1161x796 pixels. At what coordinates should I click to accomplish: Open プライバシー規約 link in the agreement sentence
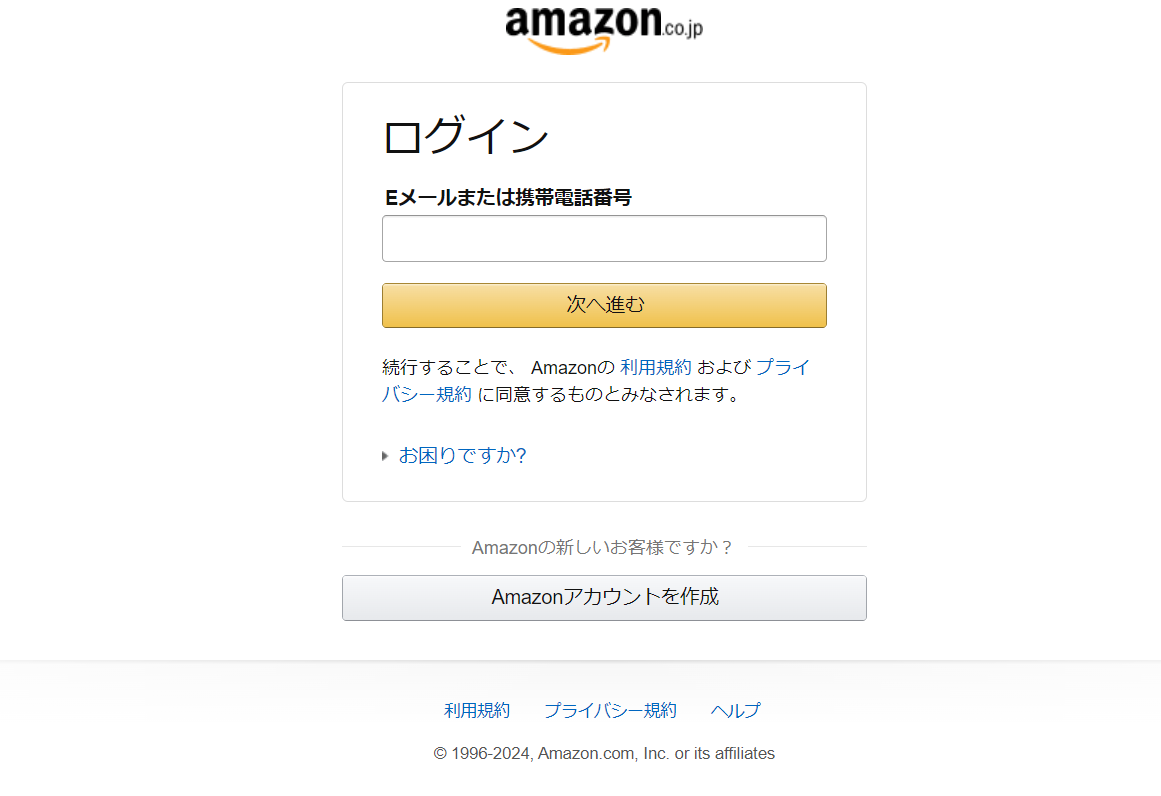tap(596, 381)
